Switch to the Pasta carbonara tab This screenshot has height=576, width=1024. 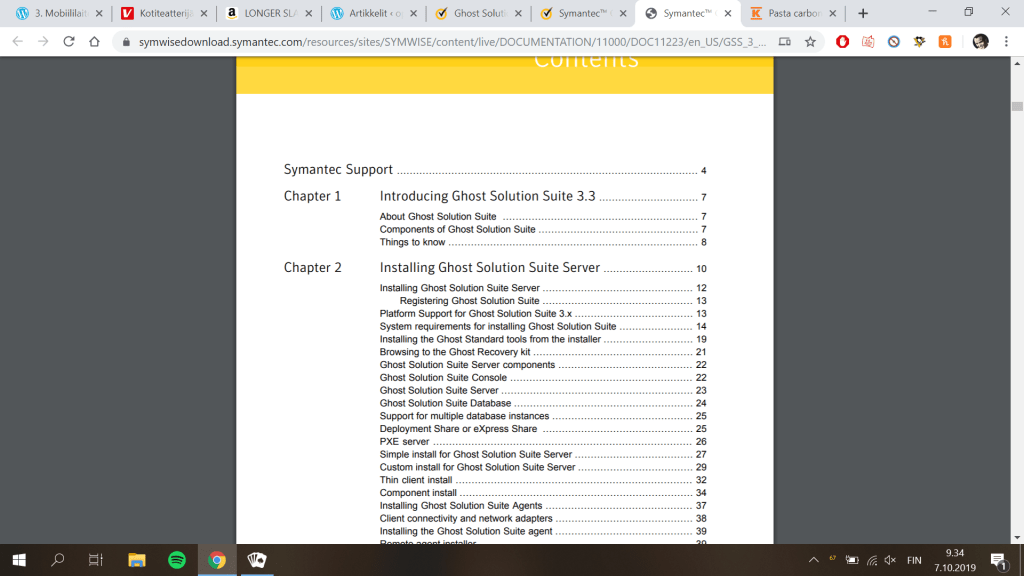tap(790, 13)
